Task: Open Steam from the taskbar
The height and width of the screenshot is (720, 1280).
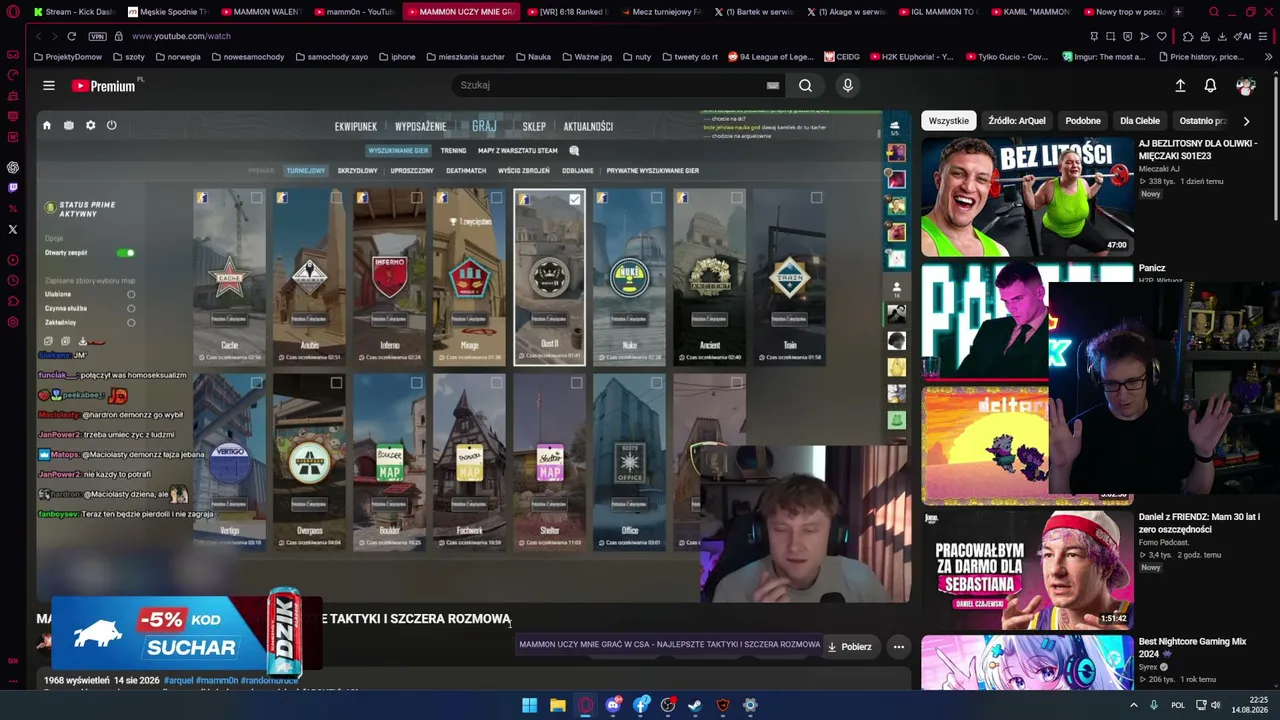Action: (695, 705)
